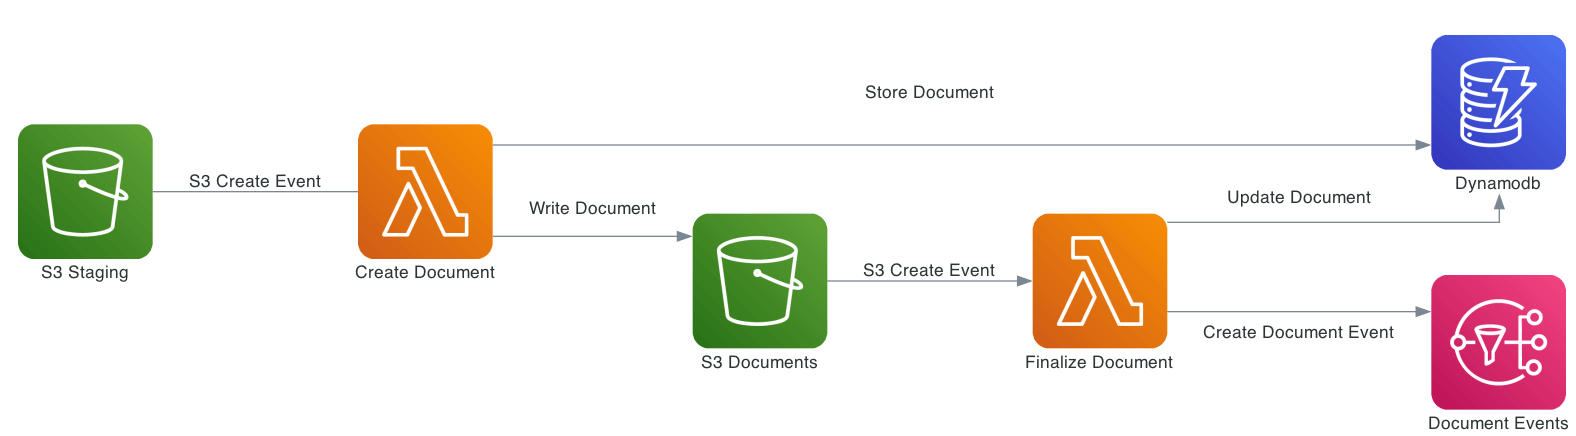Click the S3 Documents bucket icon
The height and width of the screenshot is (436, 1576).
pos(760,281)
